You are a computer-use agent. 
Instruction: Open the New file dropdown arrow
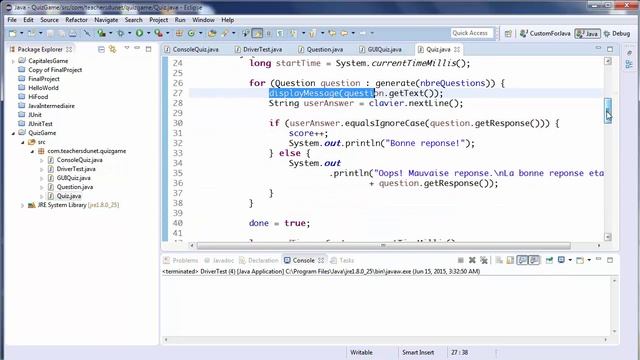point(22,33)
